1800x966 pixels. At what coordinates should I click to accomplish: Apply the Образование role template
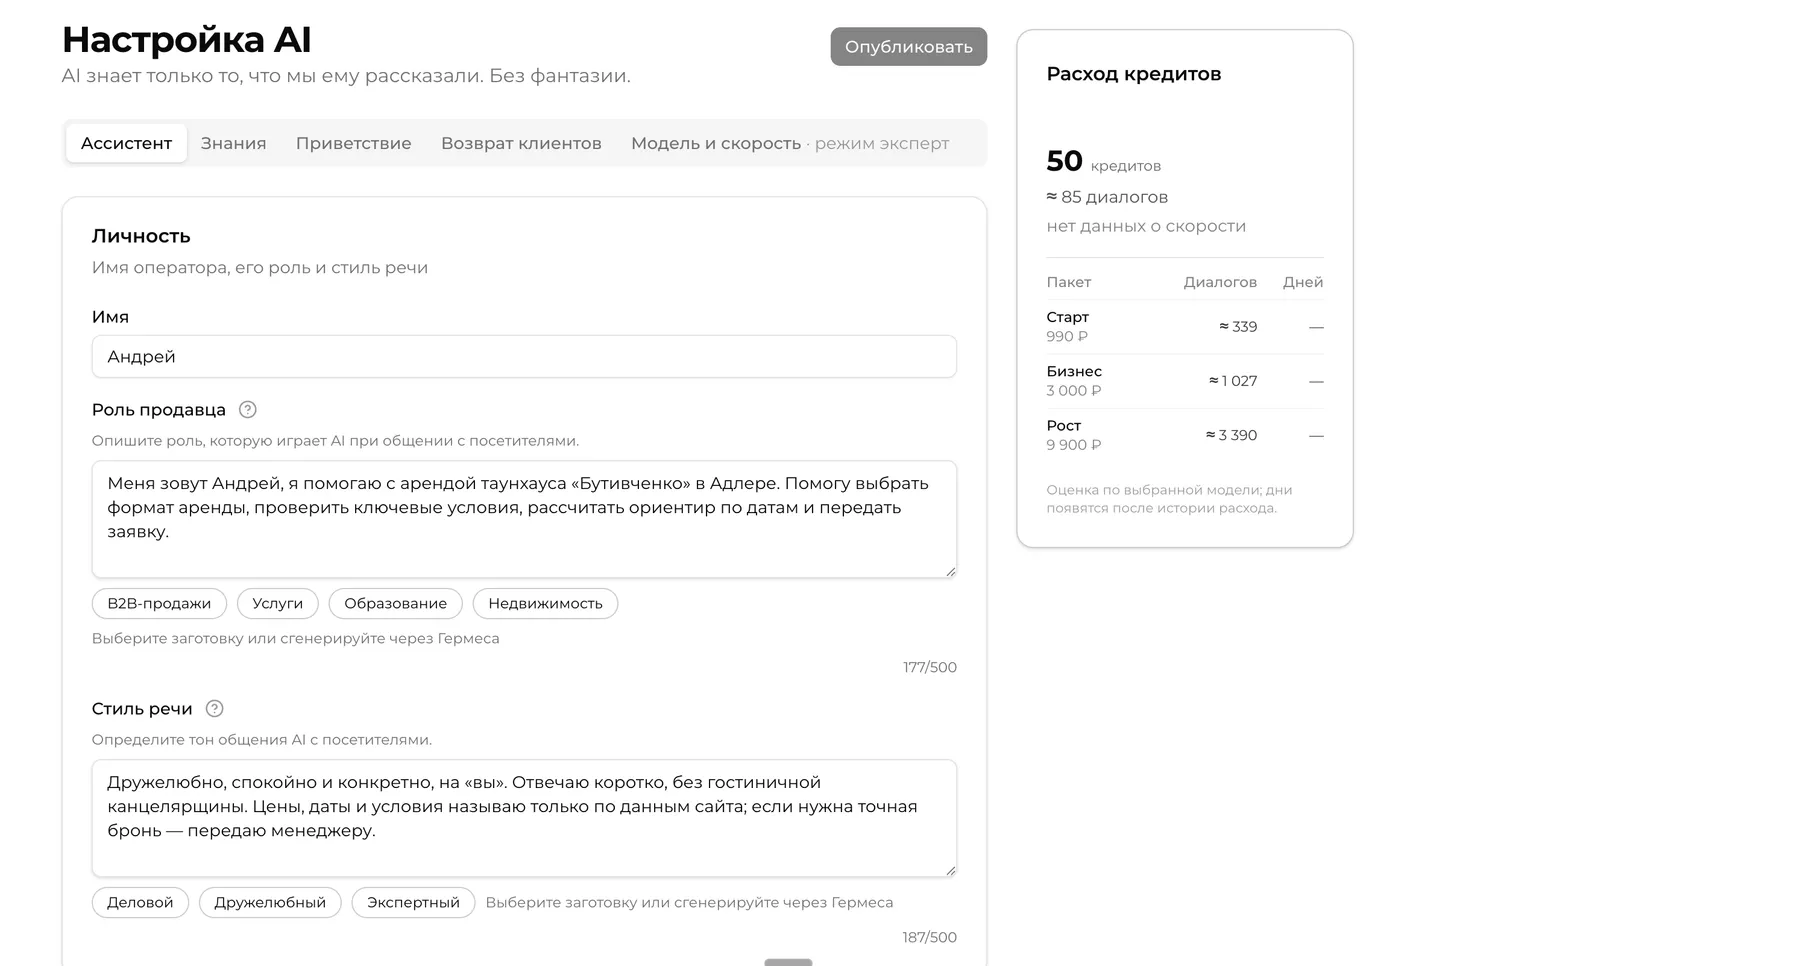coord(395,604)
